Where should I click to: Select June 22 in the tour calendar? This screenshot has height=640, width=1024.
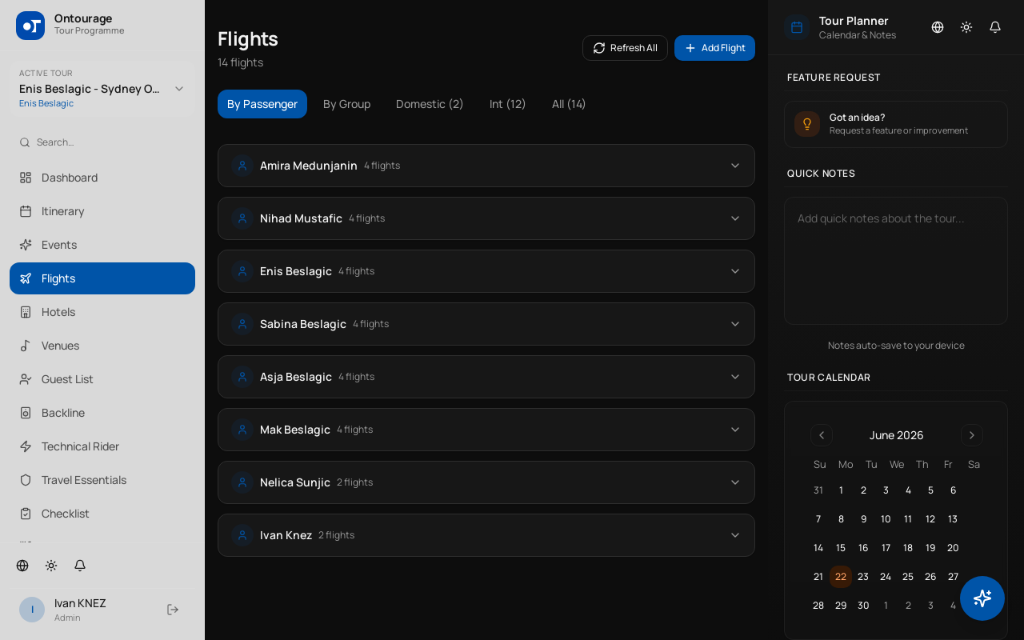840,577
